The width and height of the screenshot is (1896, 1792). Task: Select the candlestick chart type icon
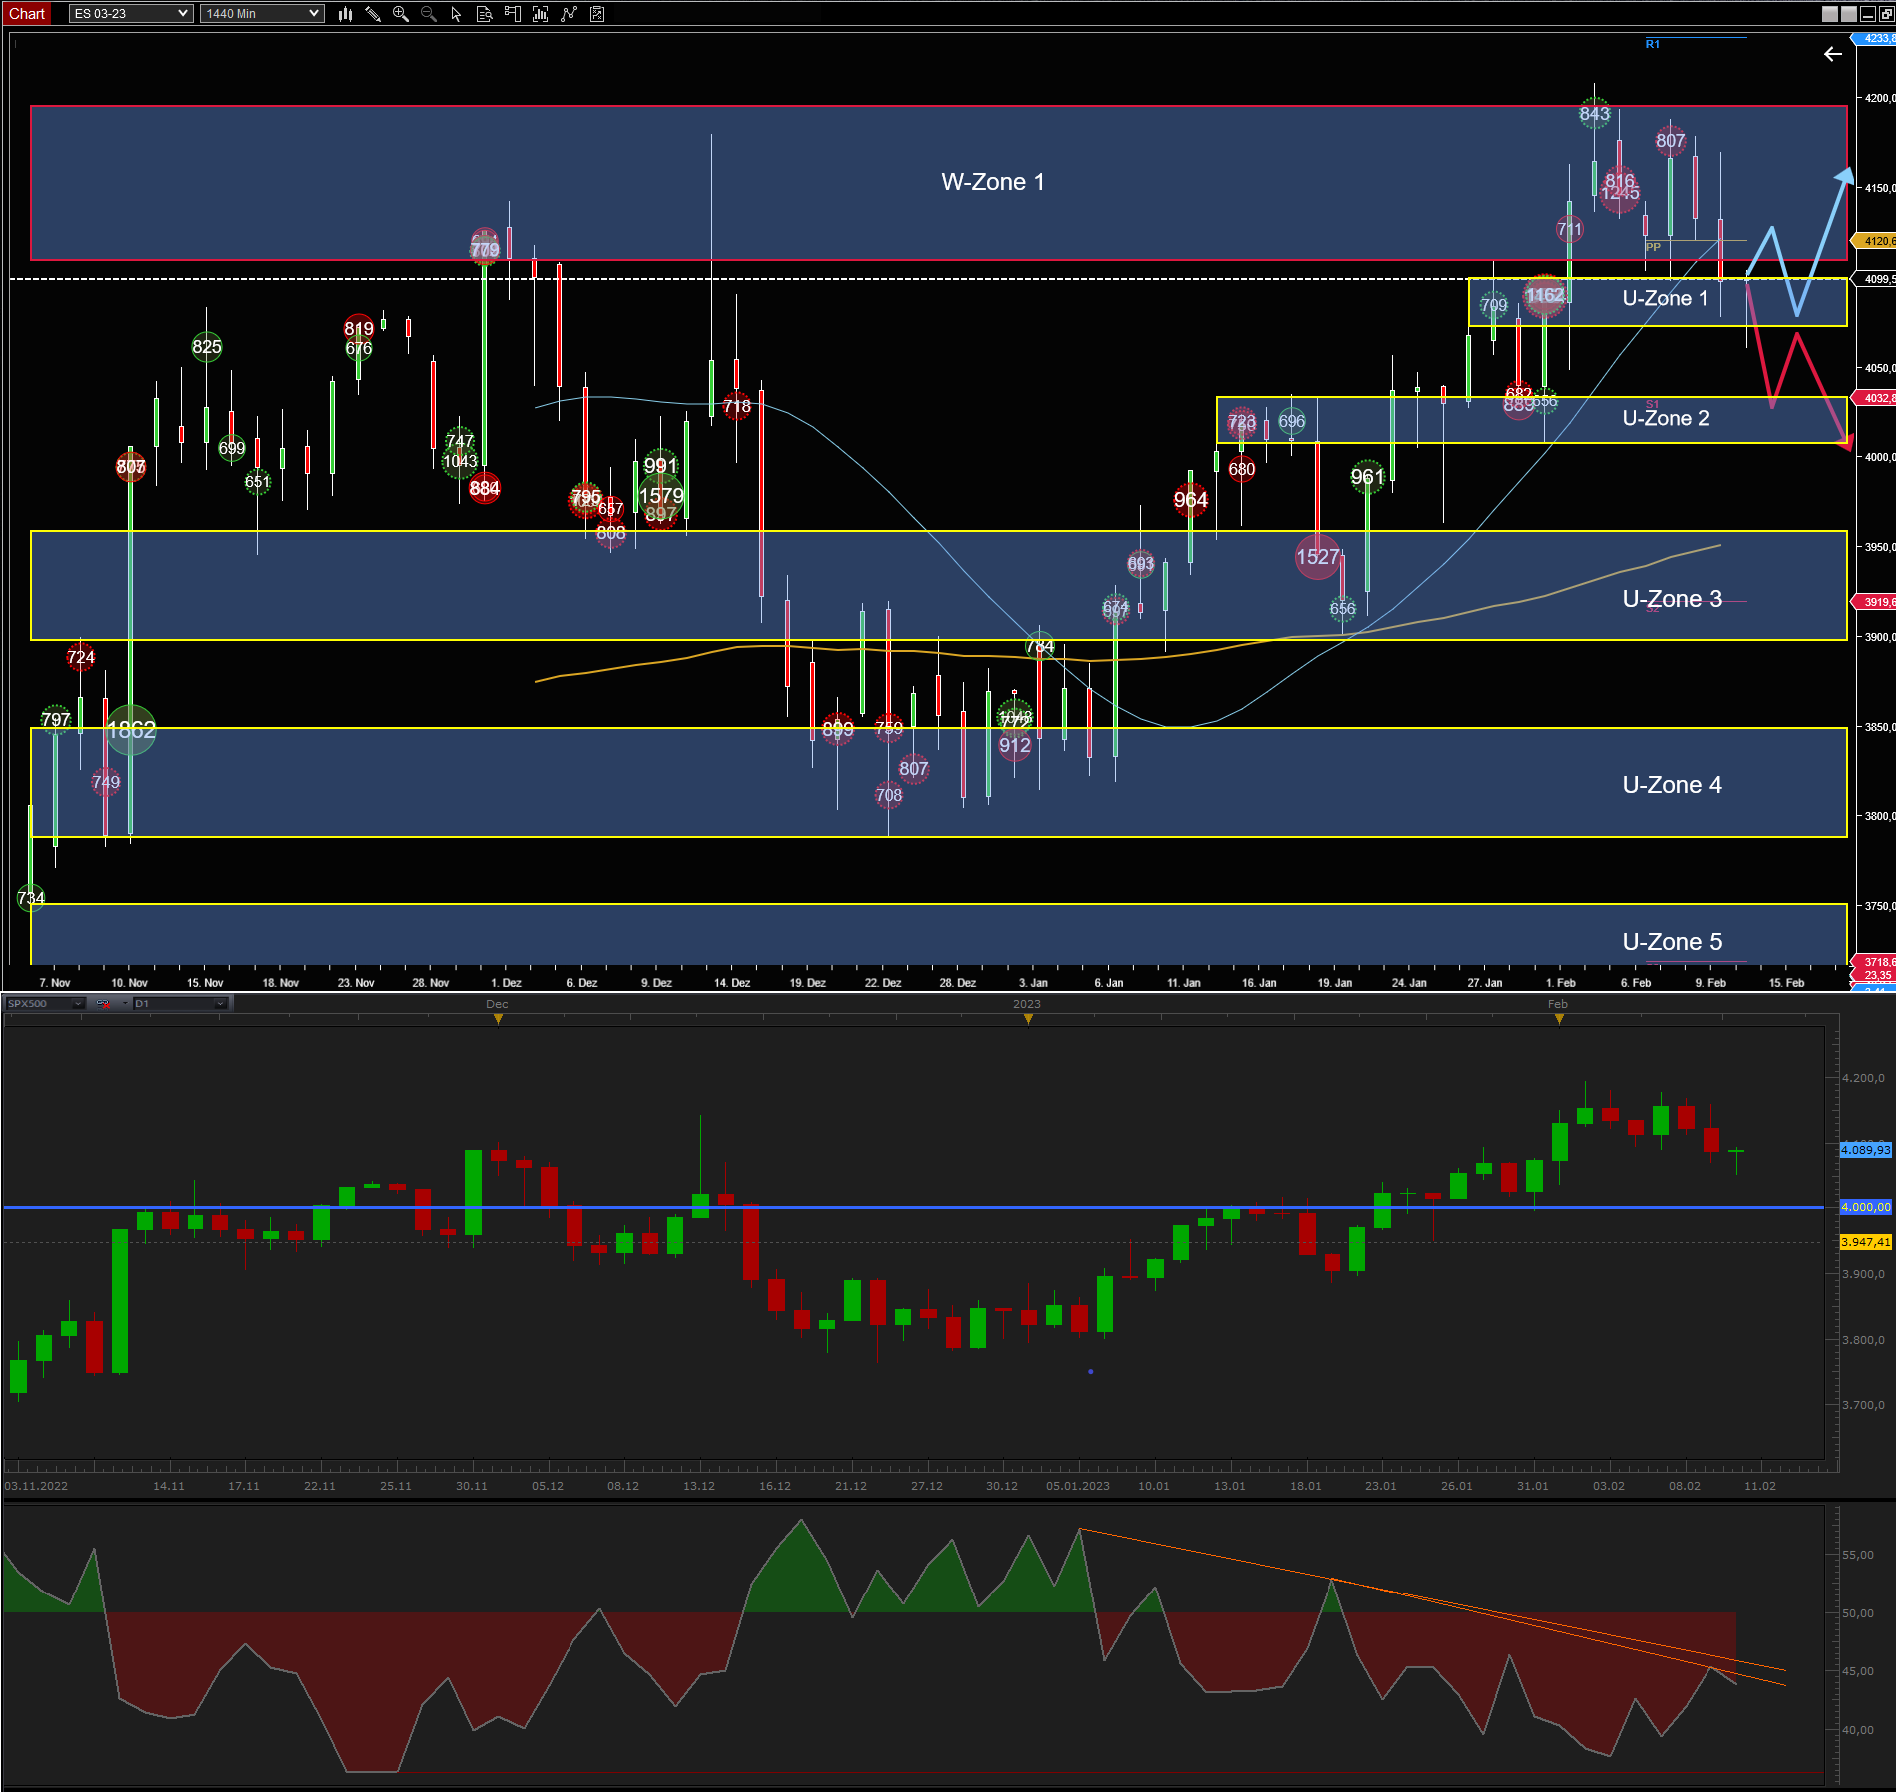pos(344,14)
